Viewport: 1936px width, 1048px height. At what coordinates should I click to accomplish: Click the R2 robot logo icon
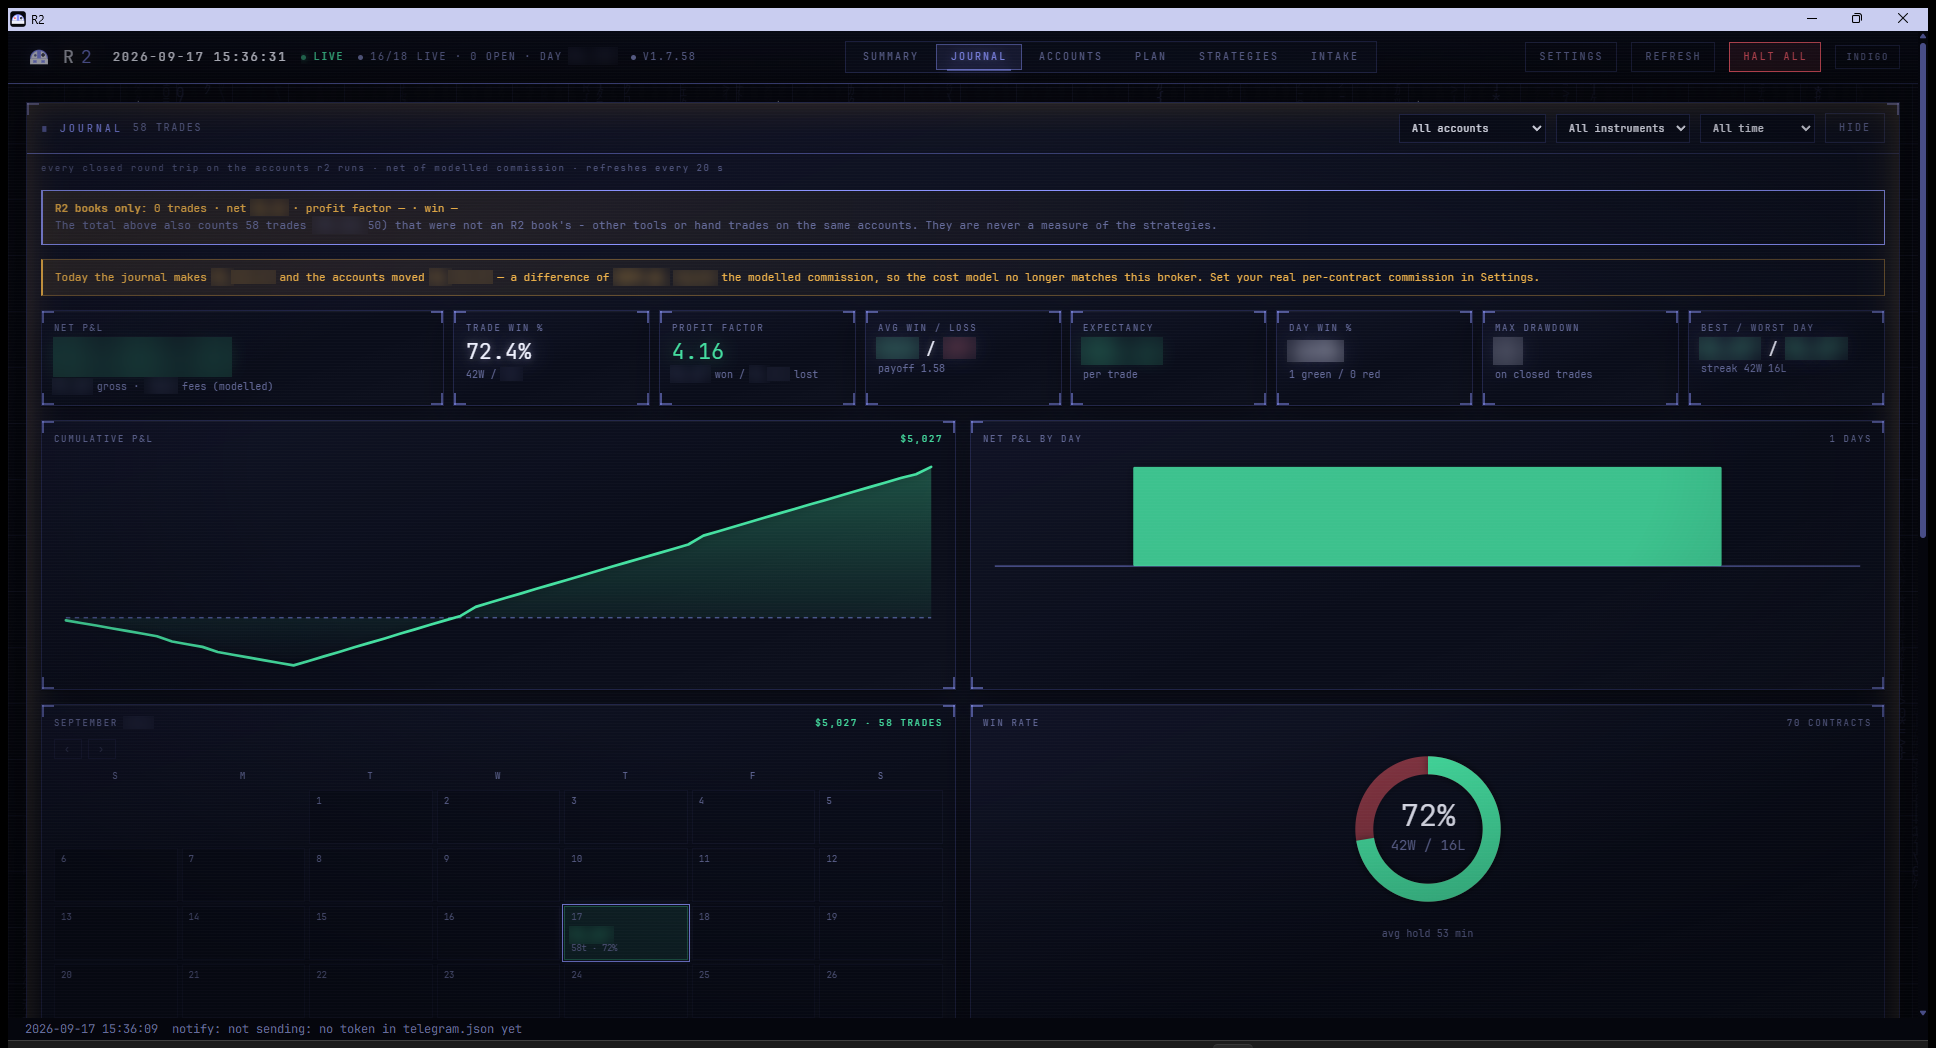pyautogui.click(x=39, y=57)
